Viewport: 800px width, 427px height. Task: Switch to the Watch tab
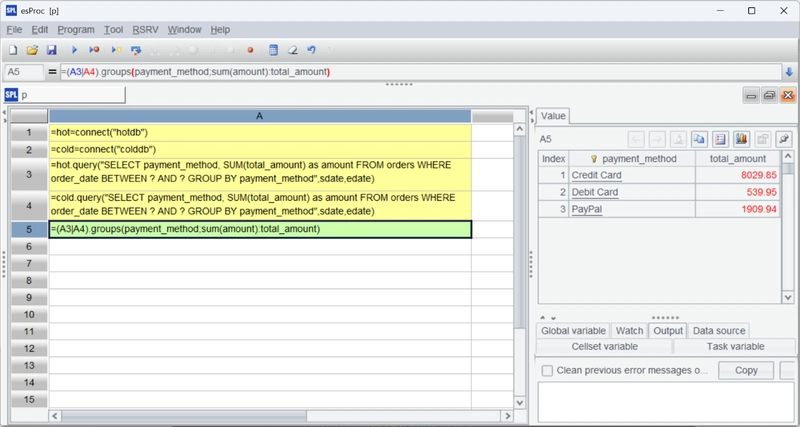pyautogui.click(x=629, y=331)
